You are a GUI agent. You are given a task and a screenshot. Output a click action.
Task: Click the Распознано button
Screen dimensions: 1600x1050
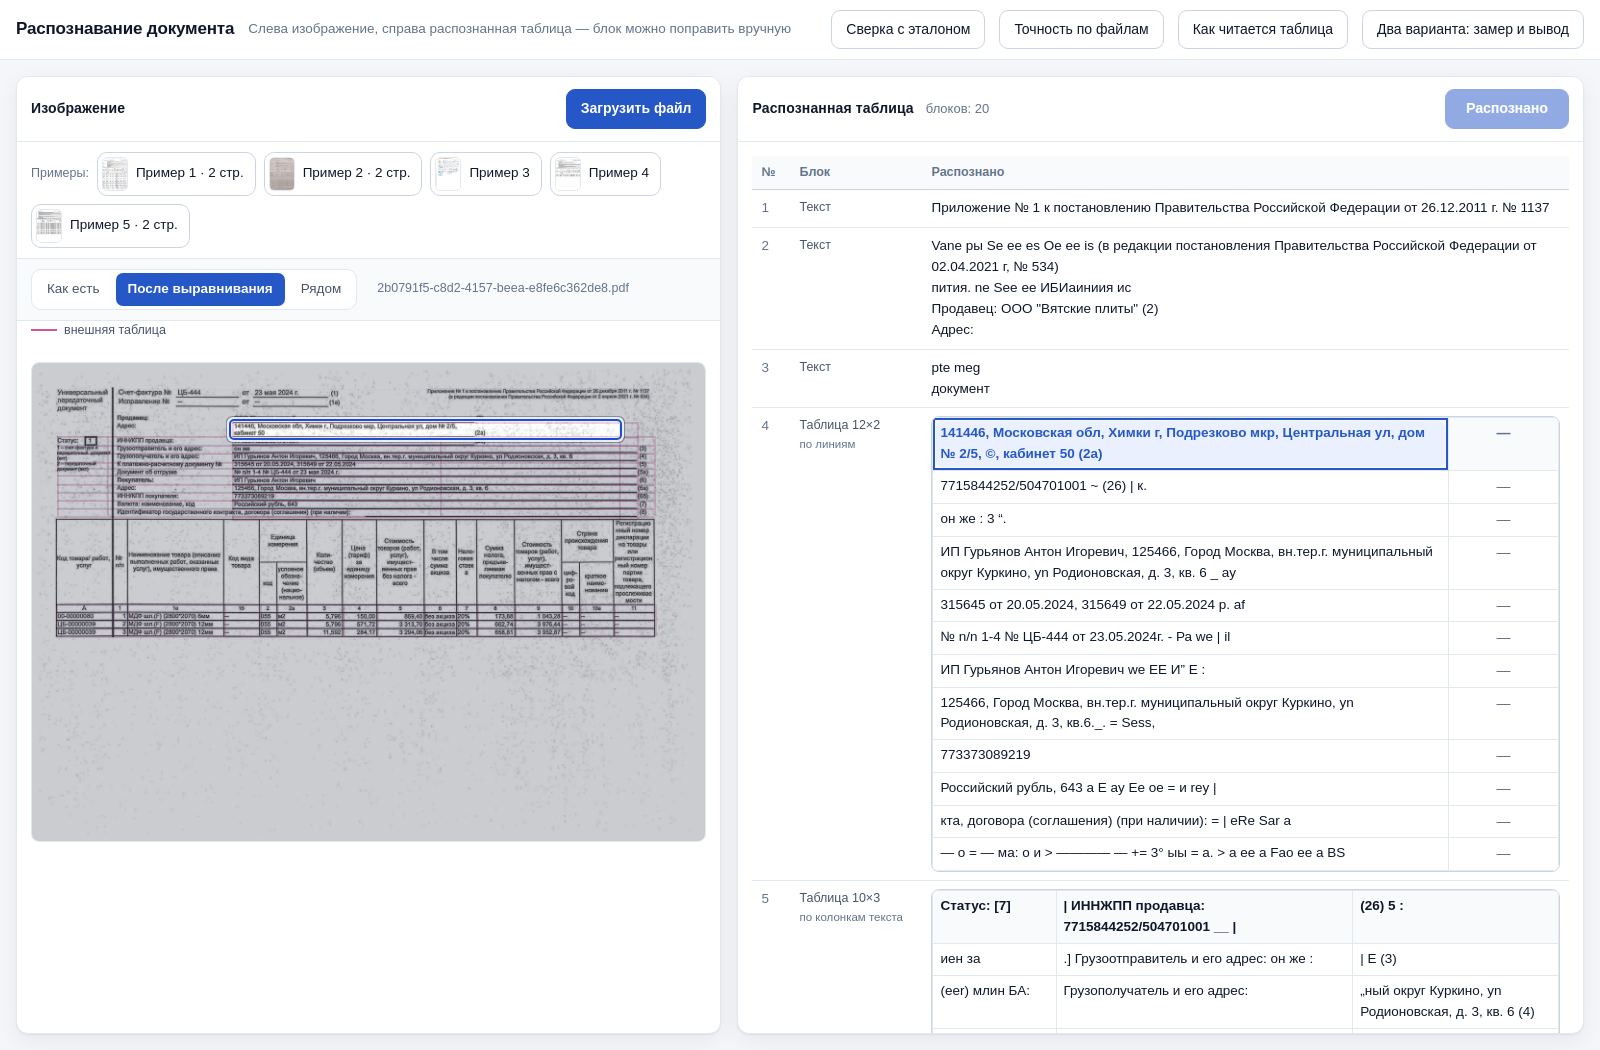coord(1506,108)
